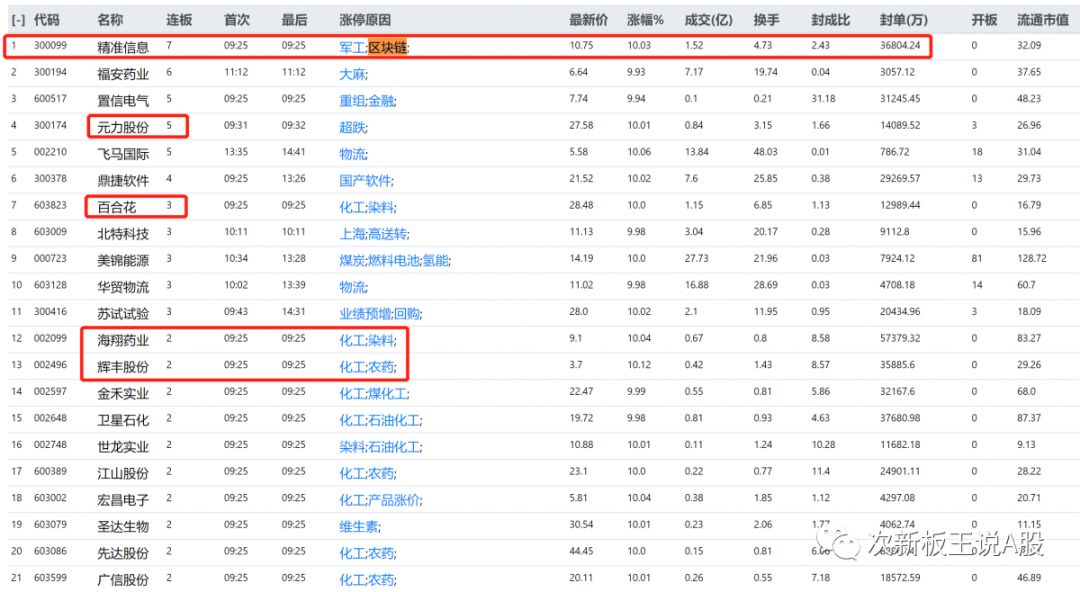Screen dimensions: 1080x592
Task: Select stock name 卫星石化
Action: tap(123, 420)
